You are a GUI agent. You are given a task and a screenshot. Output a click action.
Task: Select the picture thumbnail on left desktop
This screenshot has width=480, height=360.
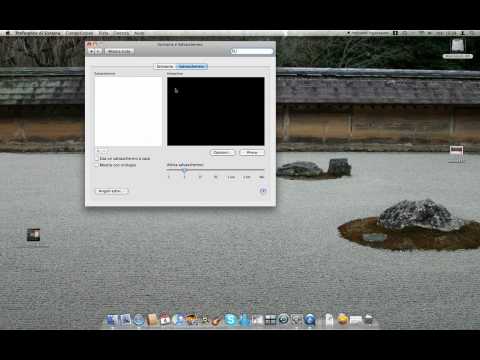pyautogui.click(x=33, y=235)
